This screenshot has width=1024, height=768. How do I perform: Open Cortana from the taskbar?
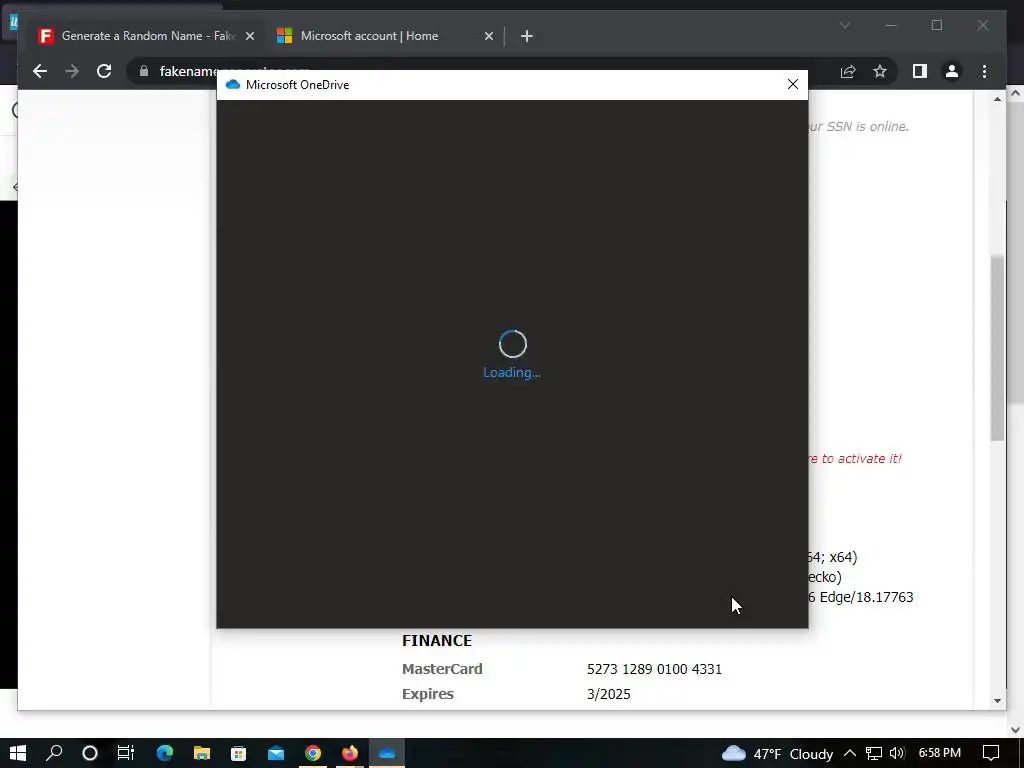tap(89, 753)
